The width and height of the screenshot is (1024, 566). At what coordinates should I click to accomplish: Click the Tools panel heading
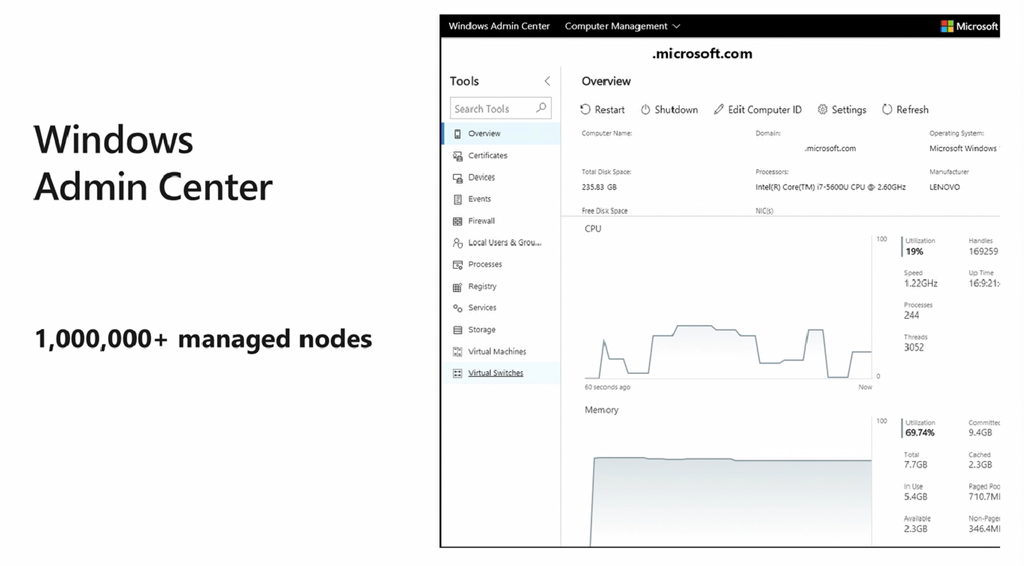(464, 81)
